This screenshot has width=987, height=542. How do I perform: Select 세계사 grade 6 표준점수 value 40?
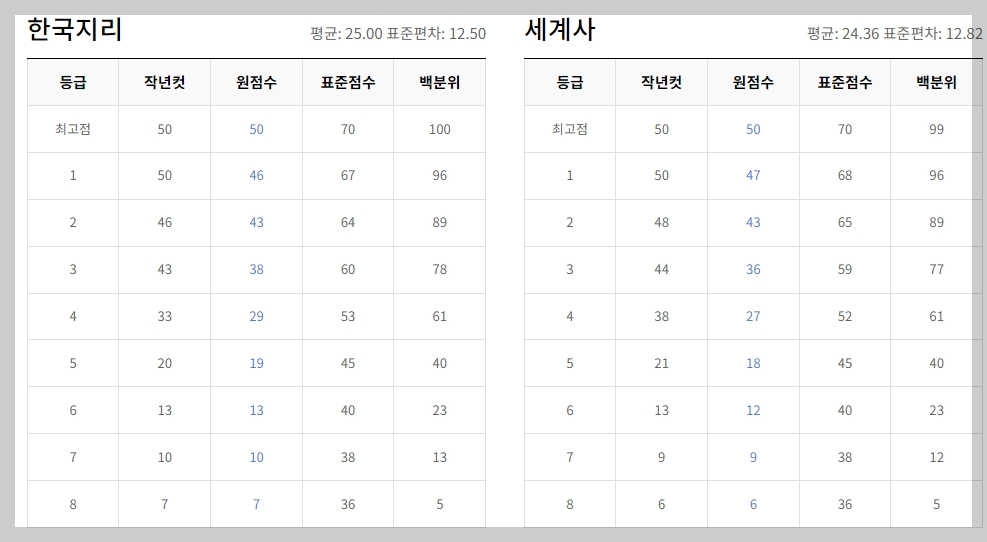(x=845, y=410)
